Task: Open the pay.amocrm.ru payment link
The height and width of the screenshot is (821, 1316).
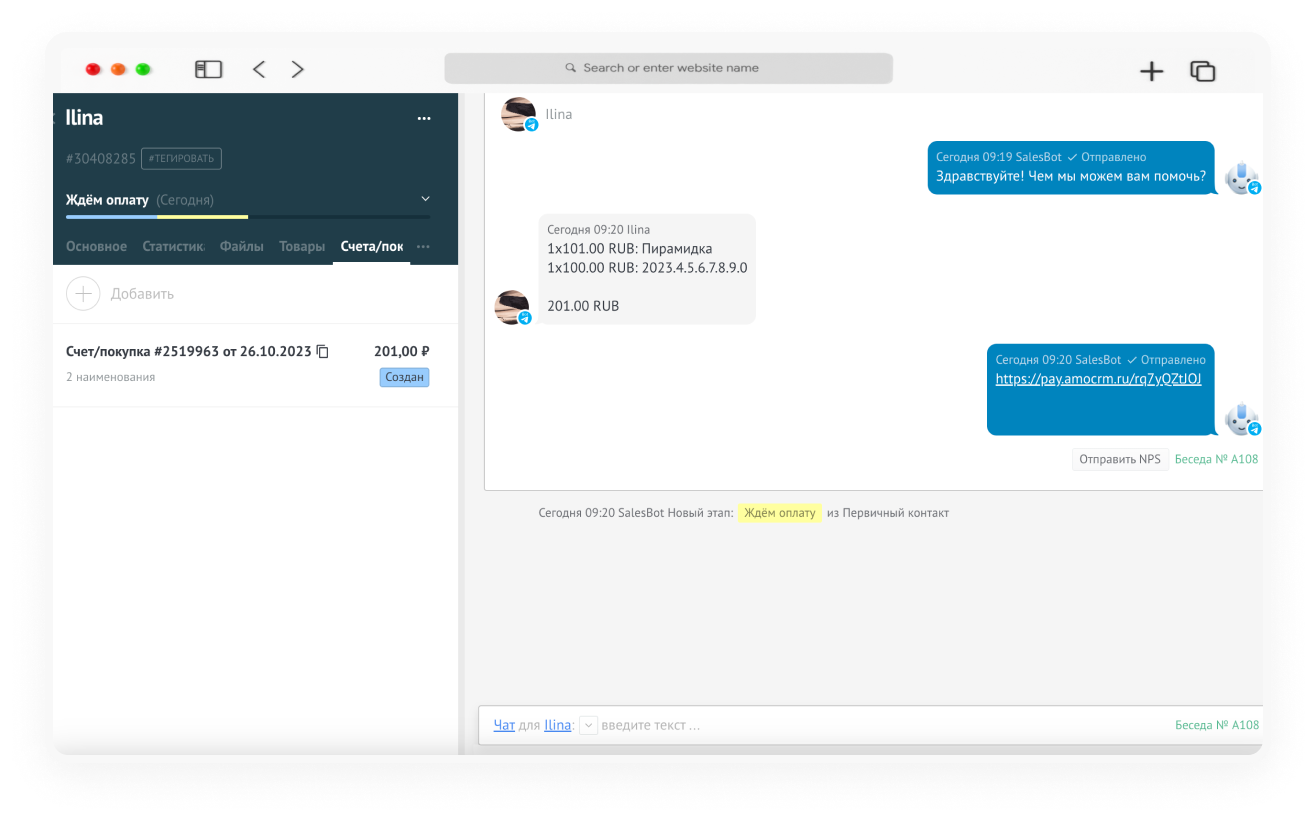Action: (1098, 379)
